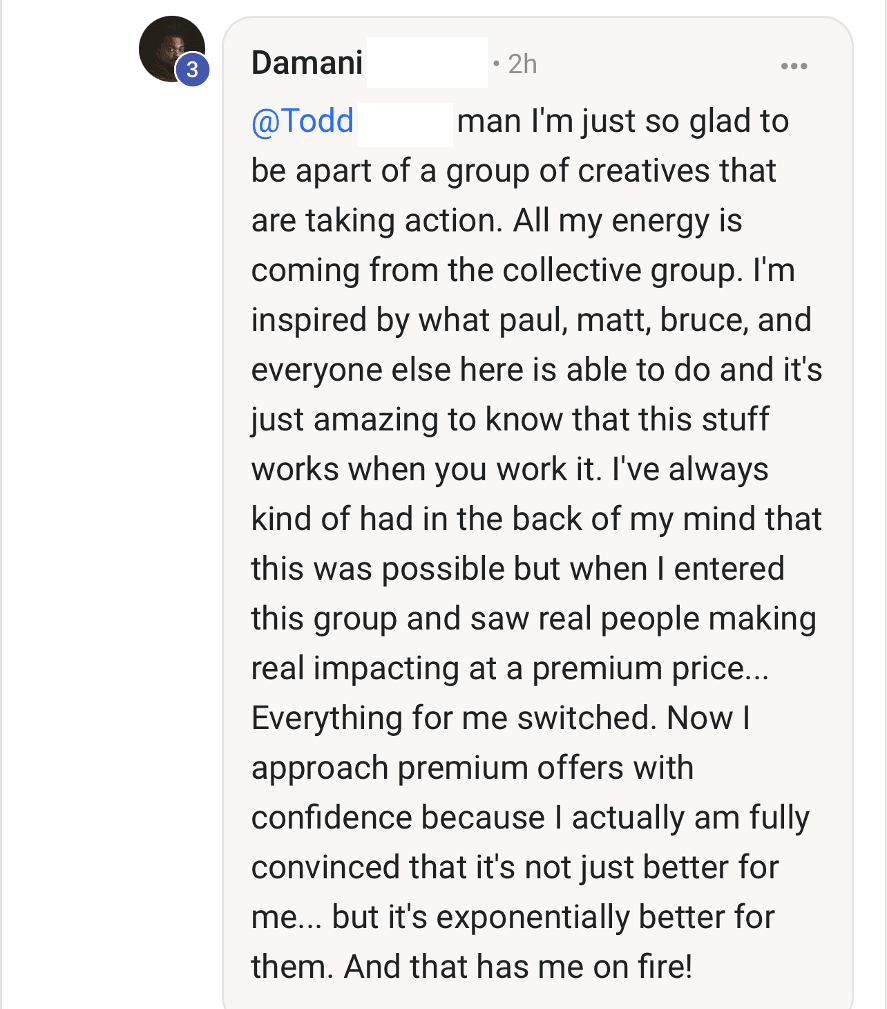Click Damani's profile avatar photo
The height and width of the screenshot is (1009, 887).
click(x=171, y=49)
